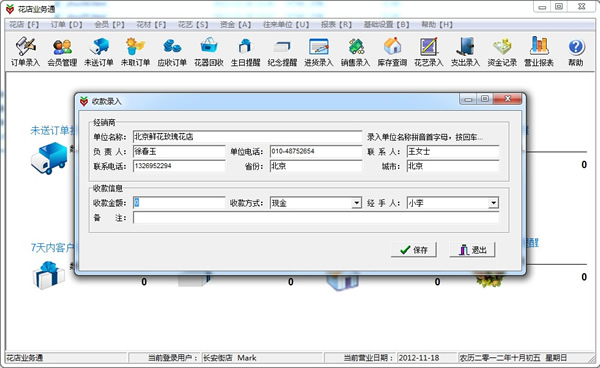
Task: Focus the 单位名称 company name field
Action: (247, 137)
